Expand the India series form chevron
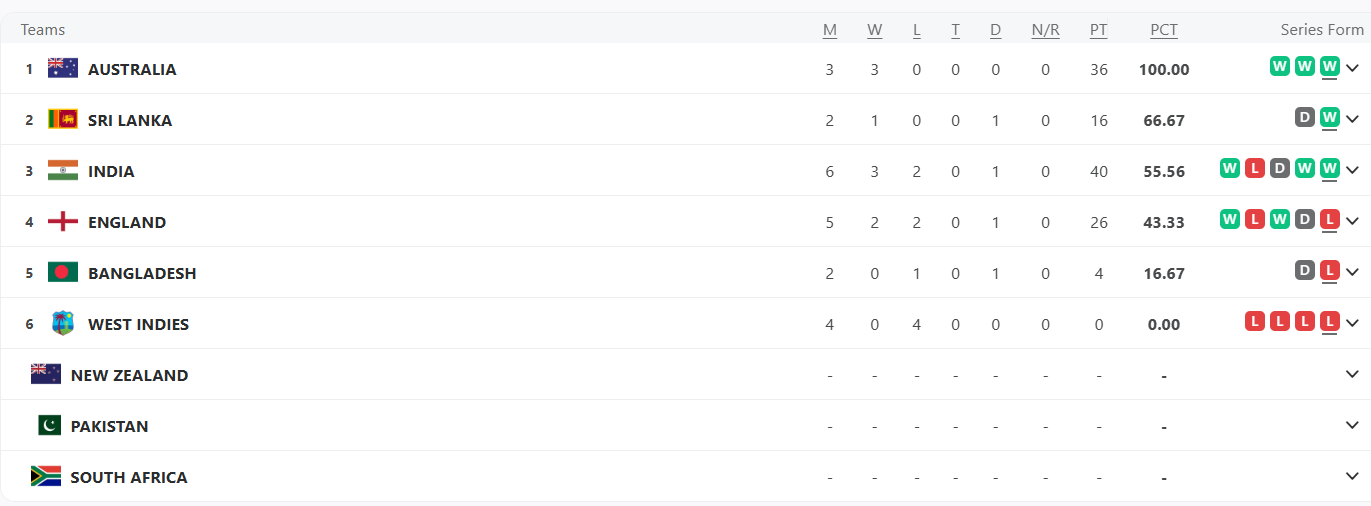Screen dimensions: 1371x506 point(1353,171)
